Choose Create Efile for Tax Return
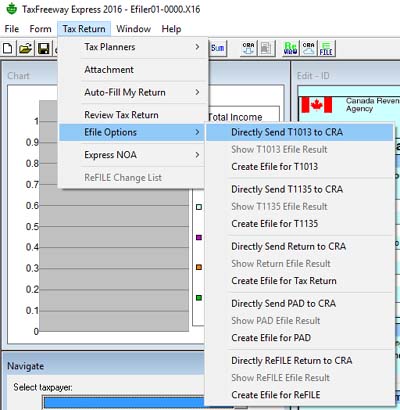The image size is (400, 410). [300, 281]
